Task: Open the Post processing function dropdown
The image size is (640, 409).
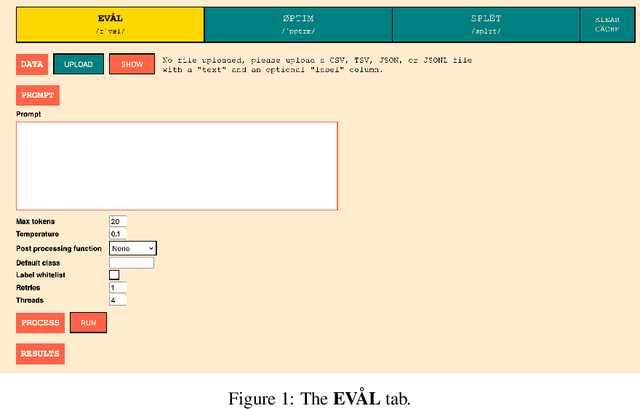Action: point(133,248)
